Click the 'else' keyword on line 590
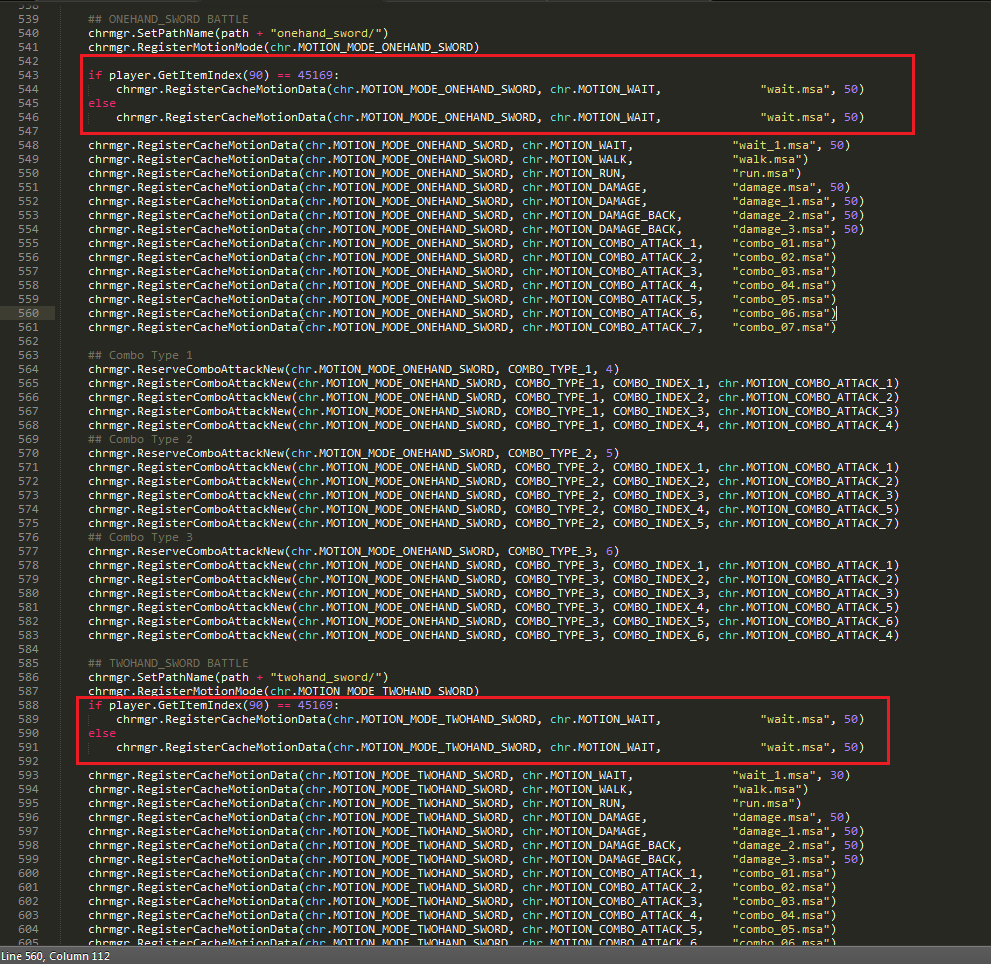This screenshot has height=964, width=991. click(x=102, y=733)
